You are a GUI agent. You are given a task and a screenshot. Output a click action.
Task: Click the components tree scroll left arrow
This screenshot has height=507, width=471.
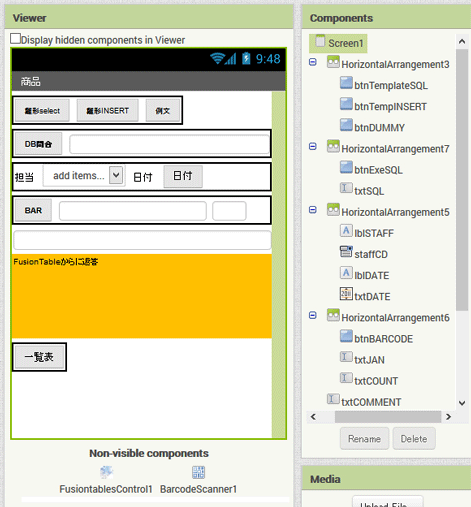pos(313,417)
